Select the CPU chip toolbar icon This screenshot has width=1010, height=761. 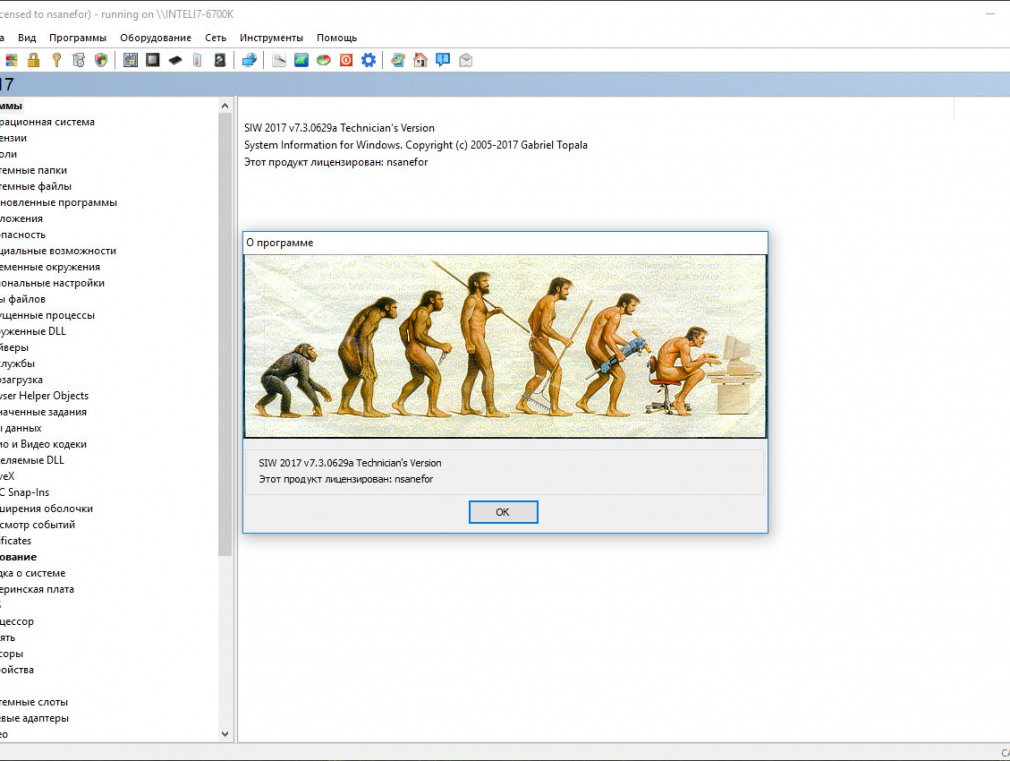[153, 61]
